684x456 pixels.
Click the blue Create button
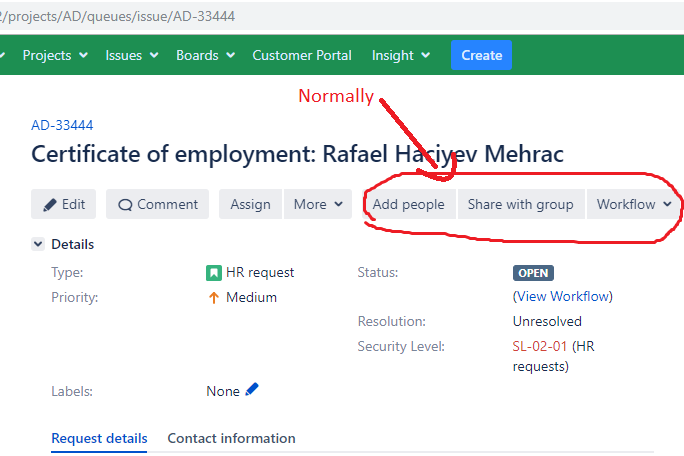(481, 55)
